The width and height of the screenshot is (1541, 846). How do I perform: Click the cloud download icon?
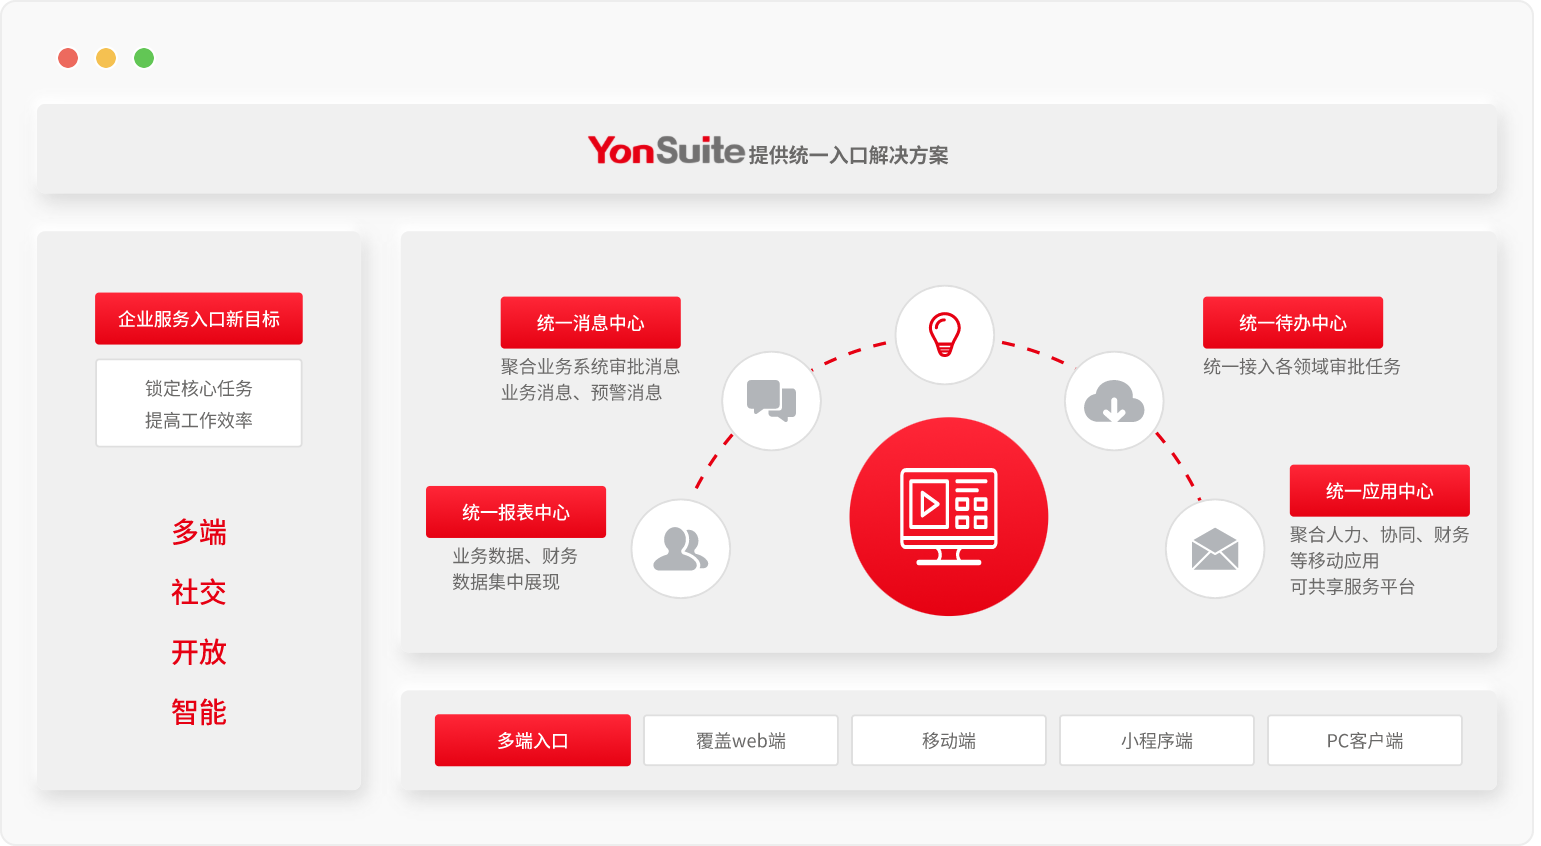click(x=1114, y=401)
